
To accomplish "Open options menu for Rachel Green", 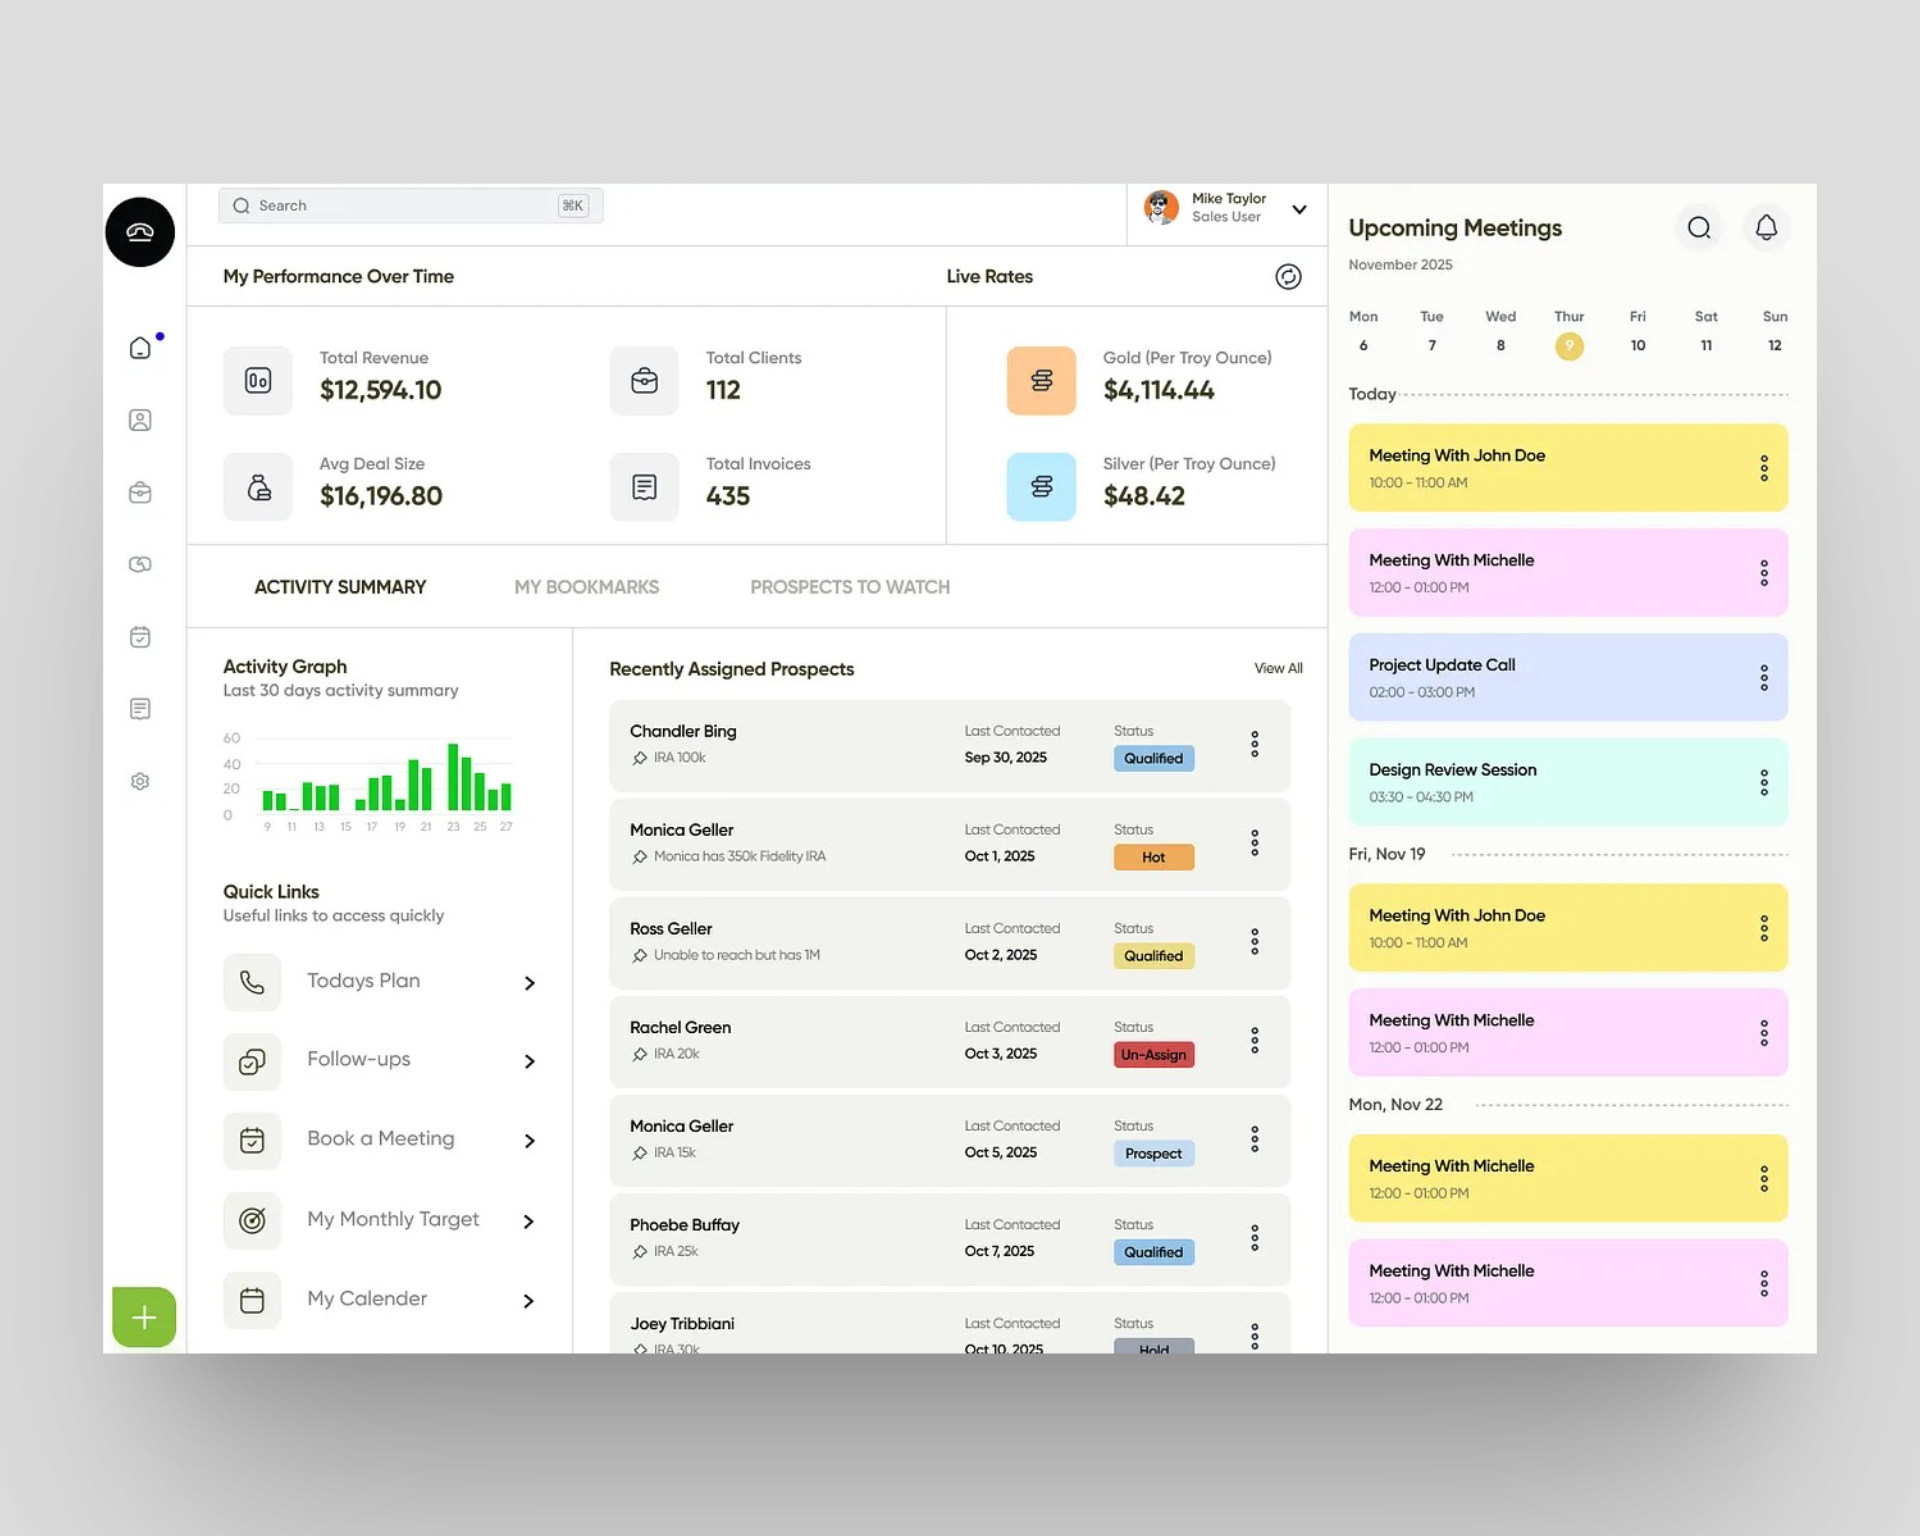I will point(1254,1040).
